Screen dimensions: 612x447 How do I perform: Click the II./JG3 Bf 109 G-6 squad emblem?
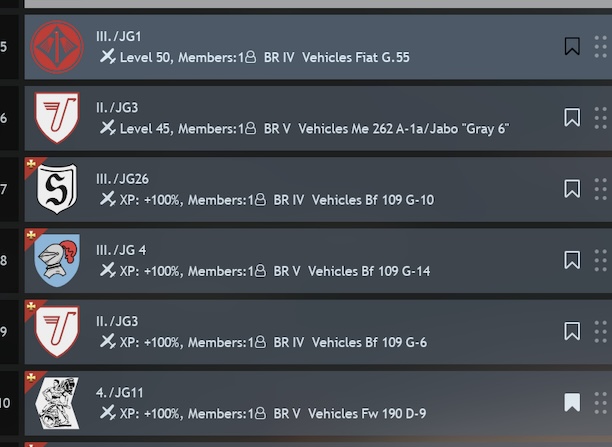[57, 331]
